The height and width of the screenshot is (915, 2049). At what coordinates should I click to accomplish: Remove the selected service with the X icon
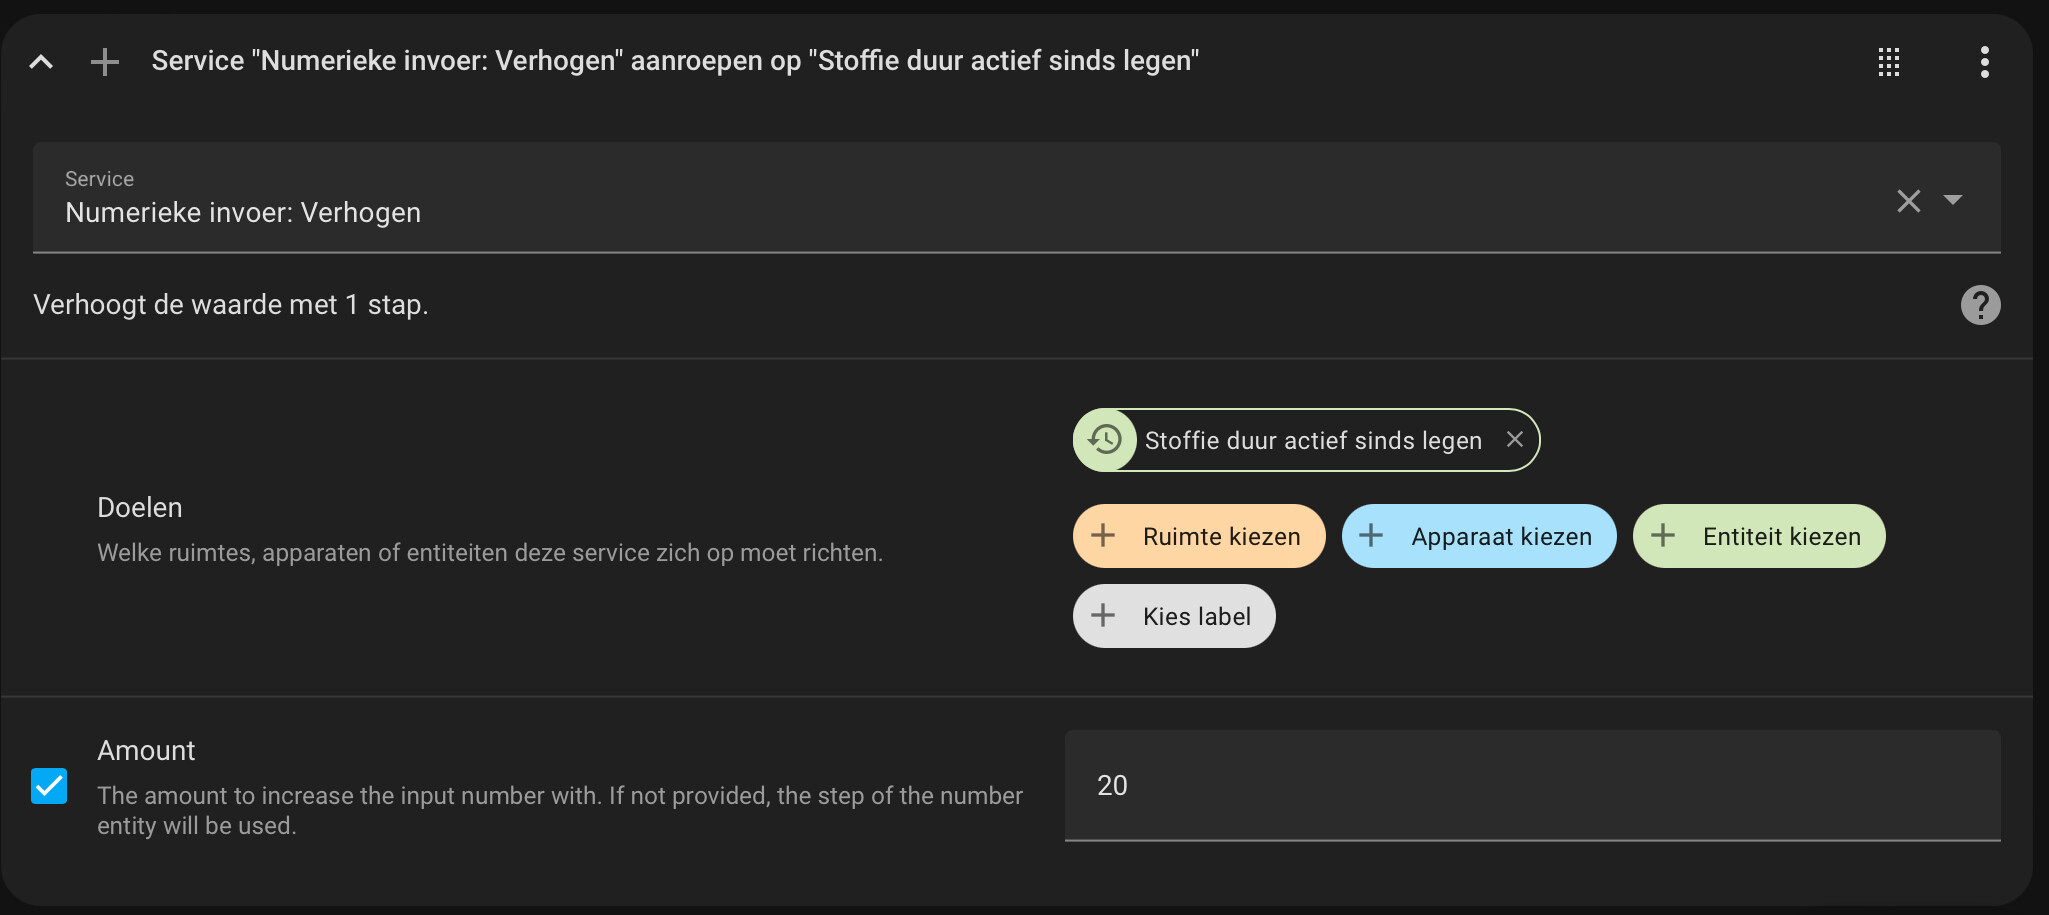(1908, 201)
